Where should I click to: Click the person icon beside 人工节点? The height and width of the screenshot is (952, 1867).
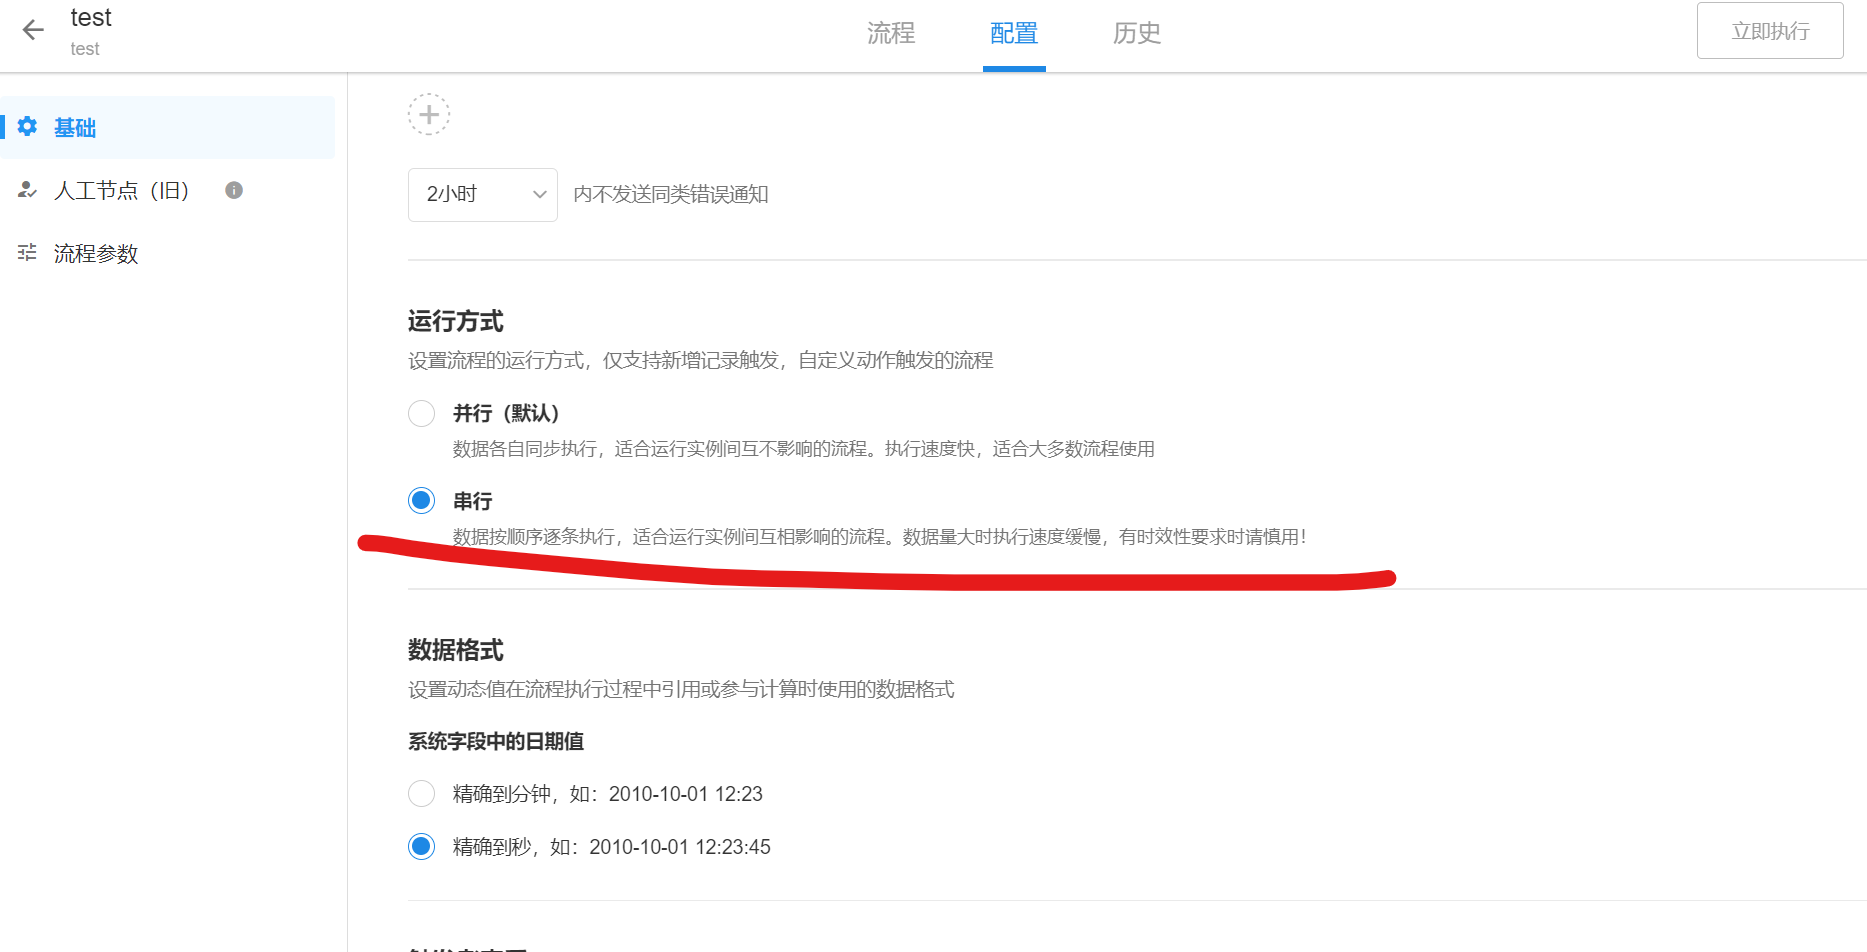coord(27,190)
